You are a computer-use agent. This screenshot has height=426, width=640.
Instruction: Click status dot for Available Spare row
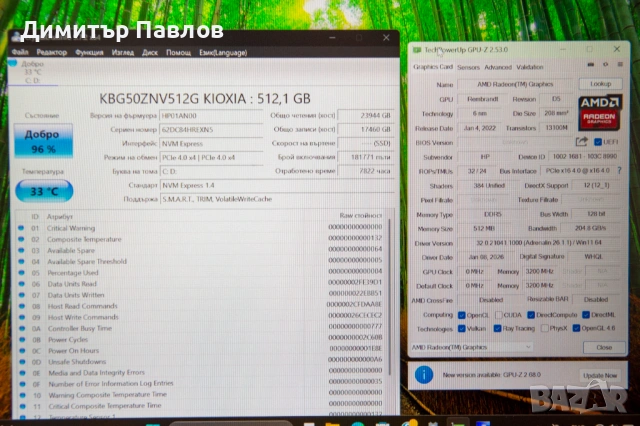[x=21, y=250]
